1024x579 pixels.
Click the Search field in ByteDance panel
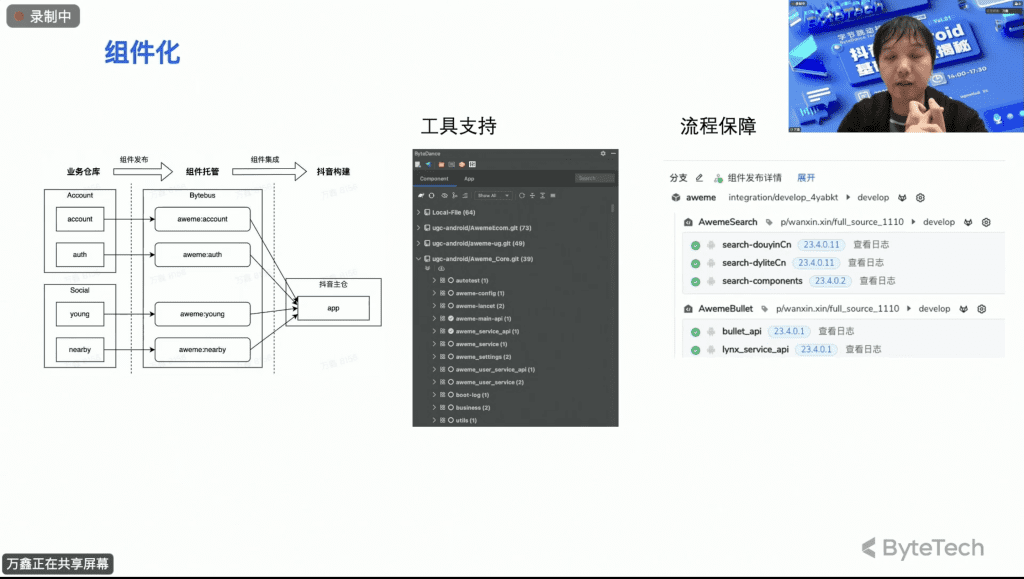[593, 178]
